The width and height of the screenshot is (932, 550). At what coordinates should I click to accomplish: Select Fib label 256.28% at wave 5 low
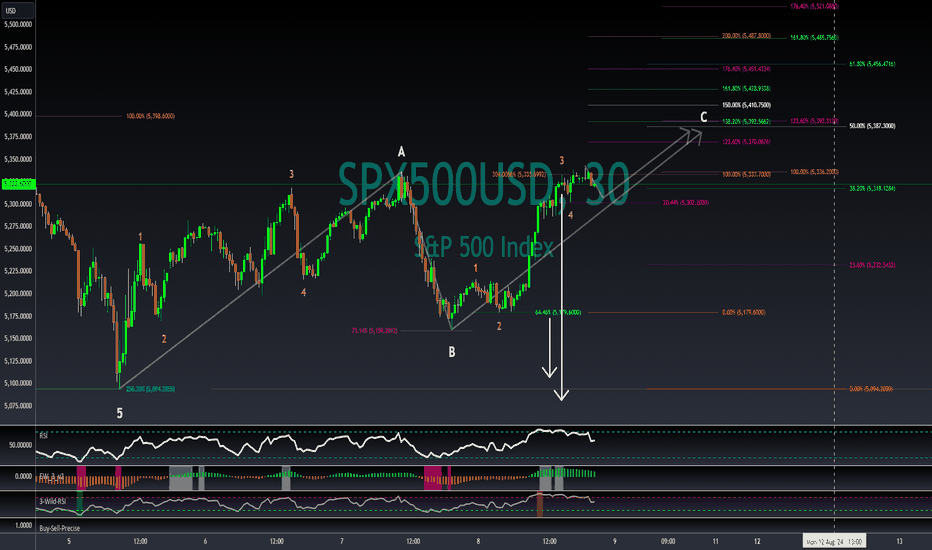click(x=150, y=389)
